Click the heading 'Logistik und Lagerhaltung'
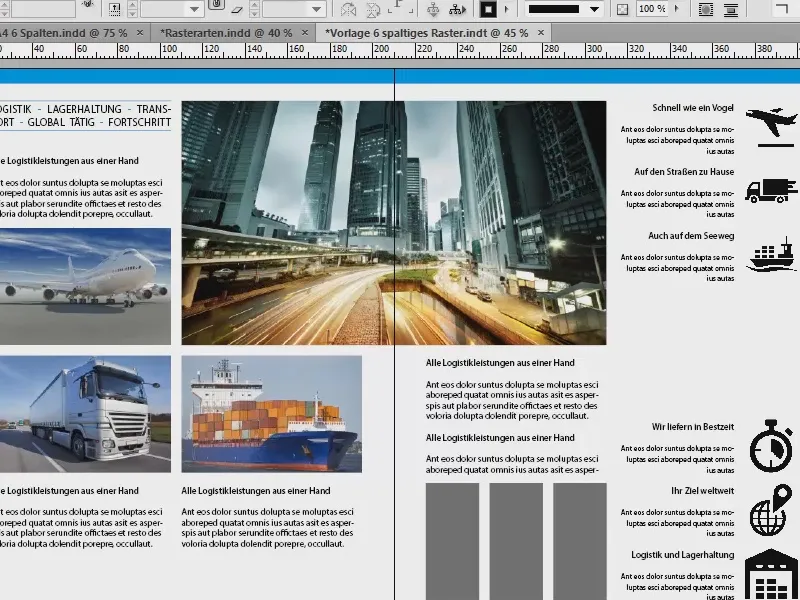The width and height of the screenshot is (800, 600). (x=683, y=555)
